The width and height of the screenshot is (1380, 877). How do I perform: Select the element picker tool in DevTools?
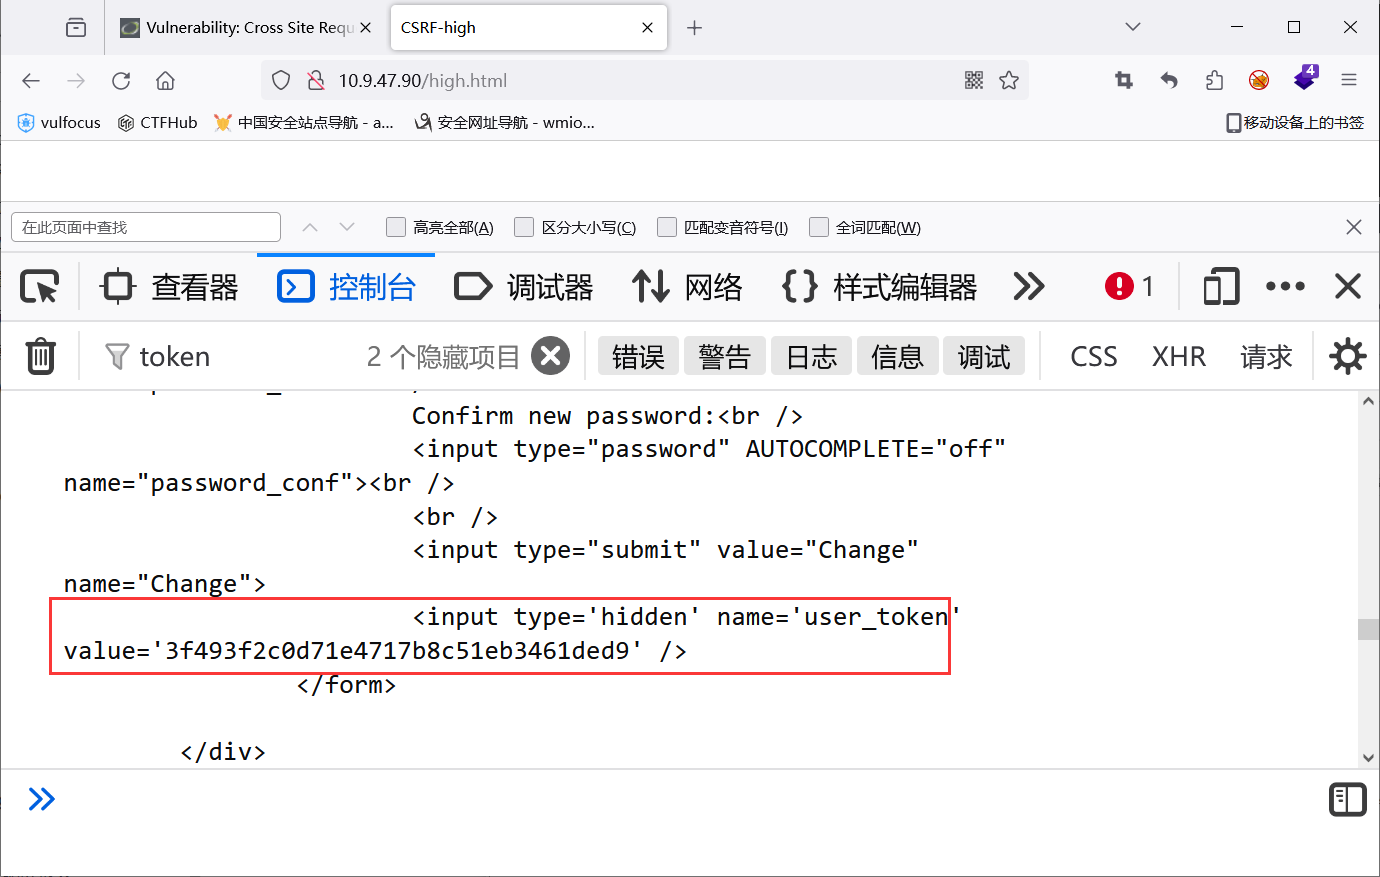click(39, 286)
